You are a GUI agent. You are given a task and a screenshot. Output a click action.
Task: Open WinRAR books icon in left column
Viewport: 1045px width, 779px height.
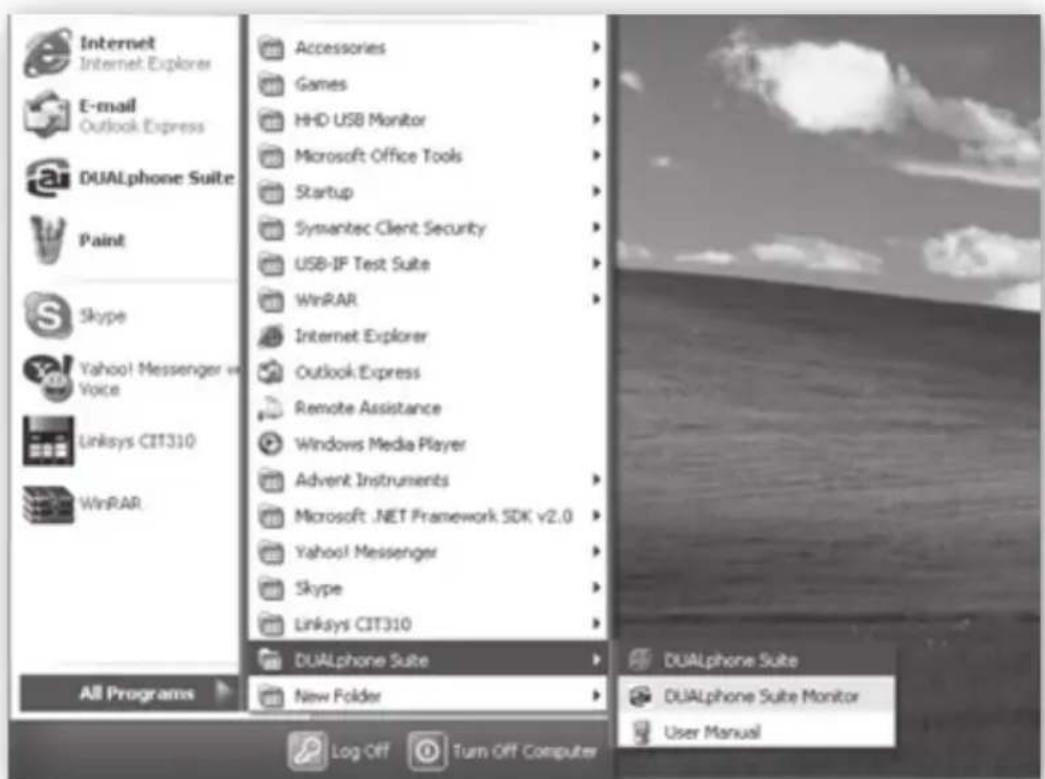[48, 504]
